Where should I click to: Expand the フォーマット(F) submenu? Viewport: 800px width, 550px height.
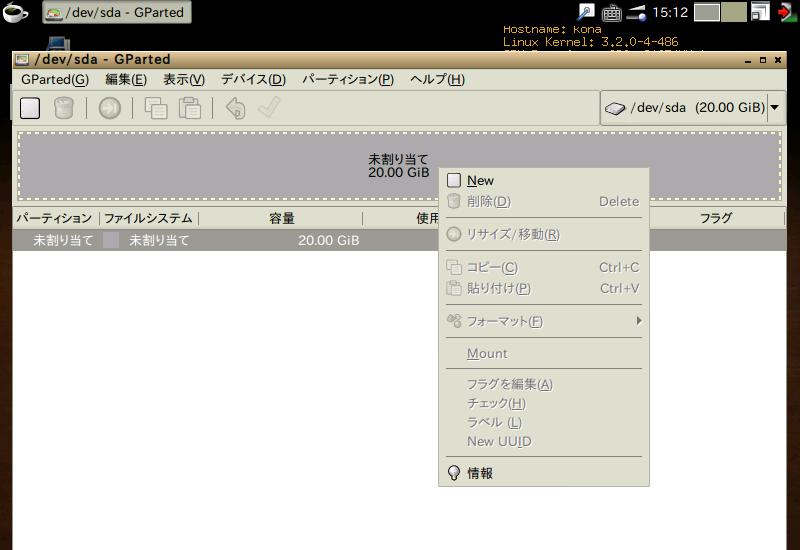click(544, 321)
